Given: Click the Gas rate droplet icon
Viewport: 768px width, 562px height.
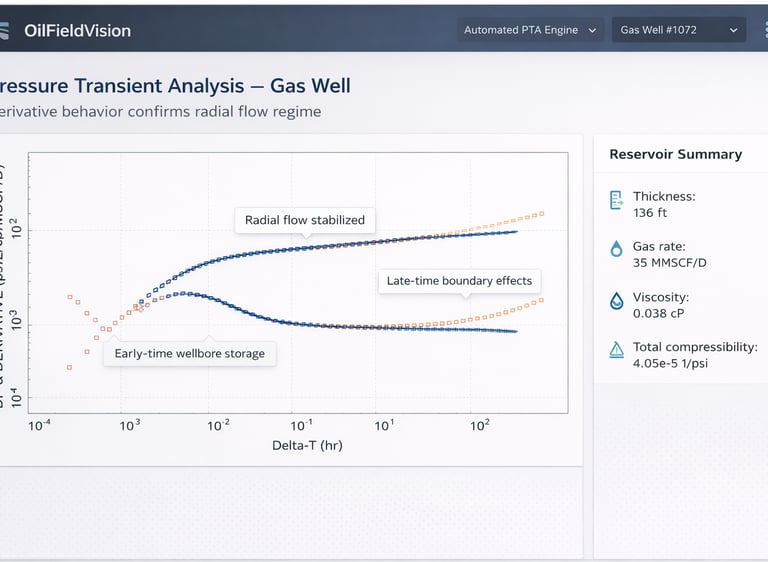Looking at the screenshot, I should (616, 250).
